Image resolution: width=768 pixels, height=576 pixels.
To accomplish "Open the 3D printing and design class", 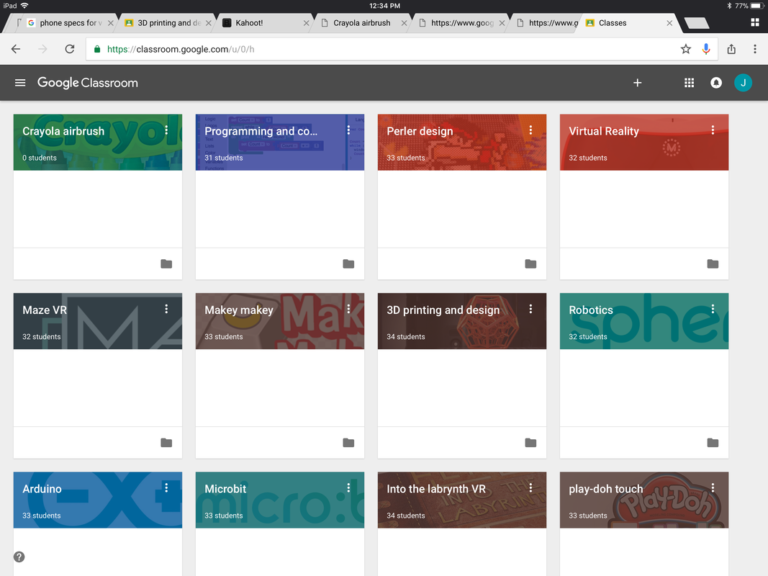I will 443,310.
